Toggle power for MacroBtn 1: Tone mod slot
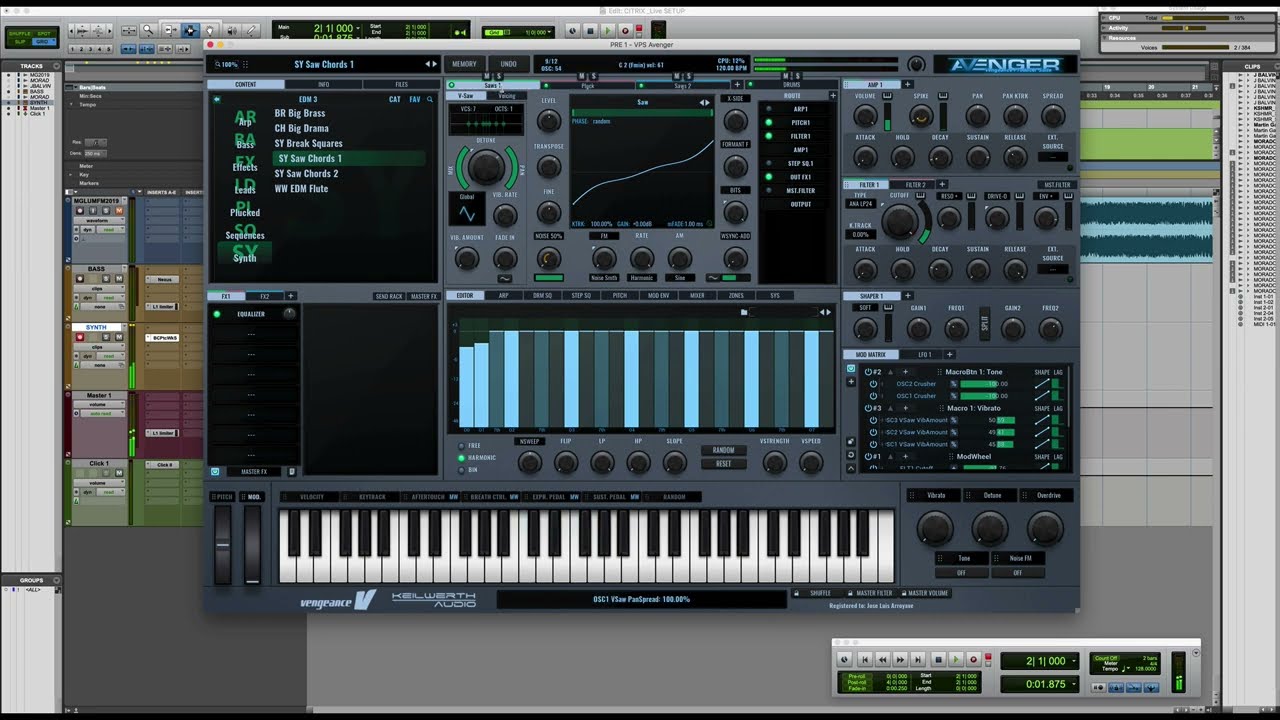The image size is (1280, 720). click(x=868, y=372)
